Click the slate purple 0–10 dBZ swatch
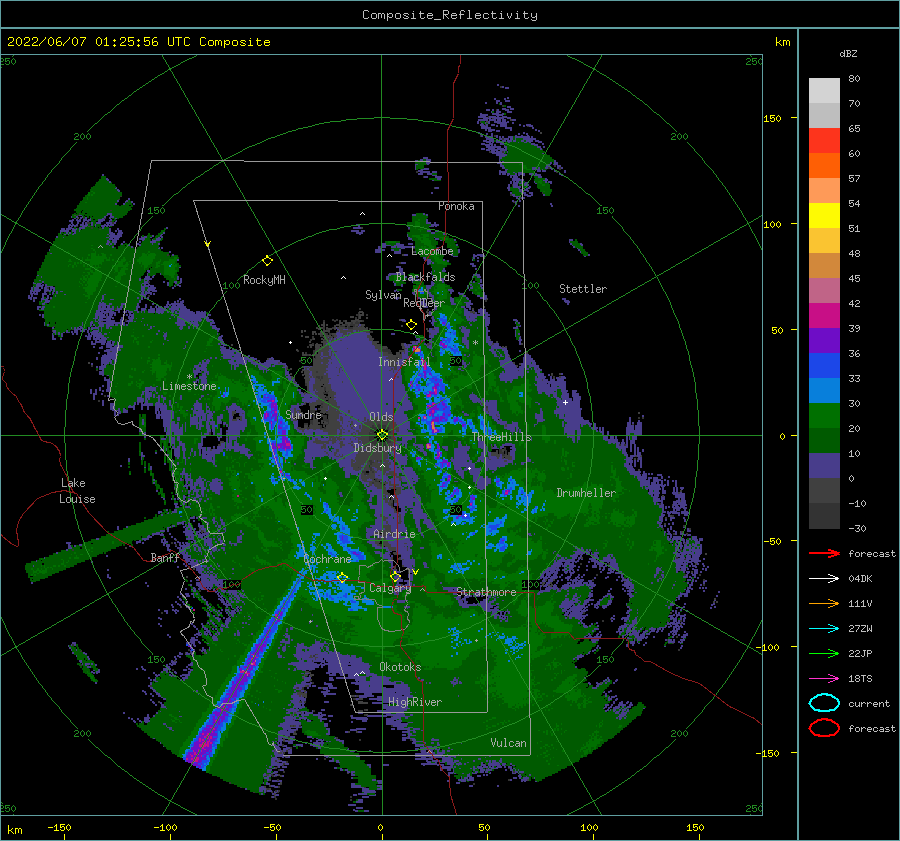 click(824, 466)
